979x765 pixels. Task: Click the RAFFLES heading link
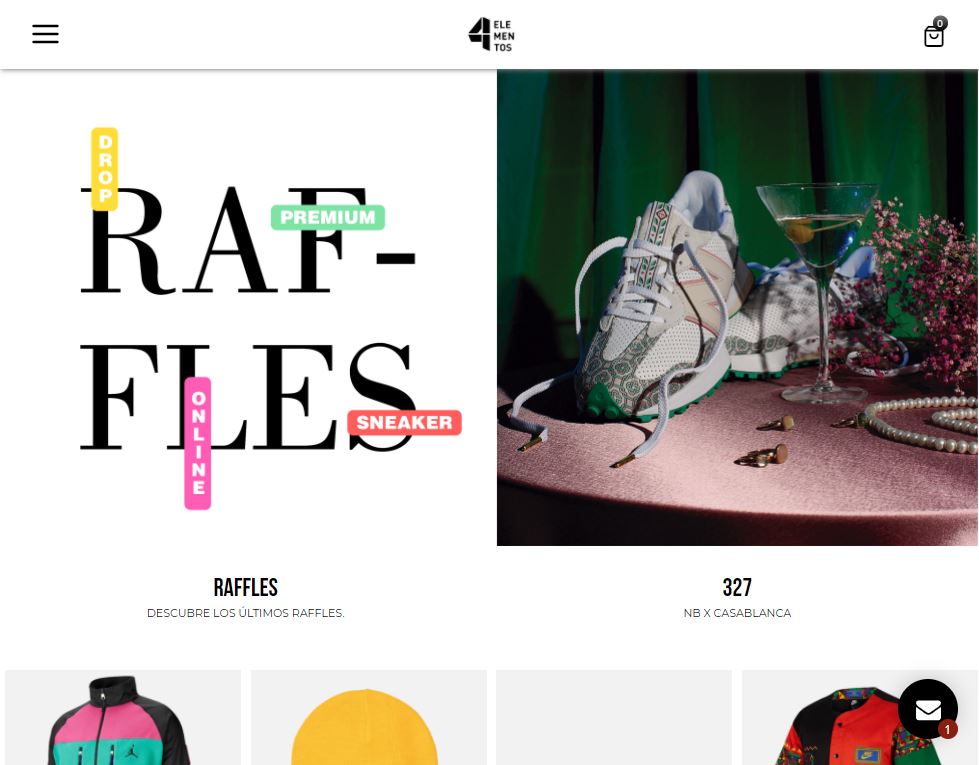[x=245, y=588]
